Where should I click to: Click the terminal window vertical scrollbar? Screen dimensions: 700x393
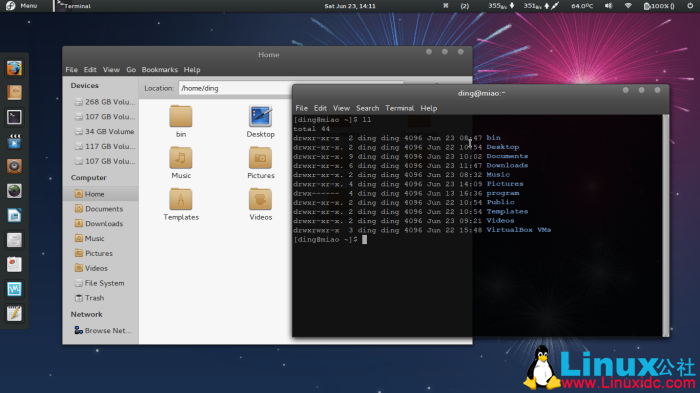(x=666, y=226)
